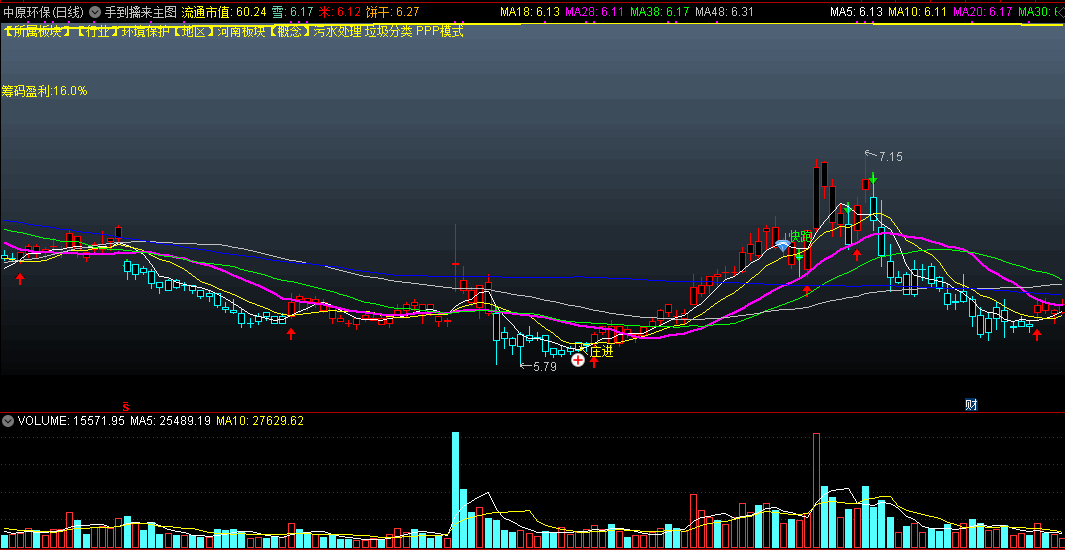
Task: Click the MA28: 6.11 legend
Action: pyautogui.click(x=594, y=12)
